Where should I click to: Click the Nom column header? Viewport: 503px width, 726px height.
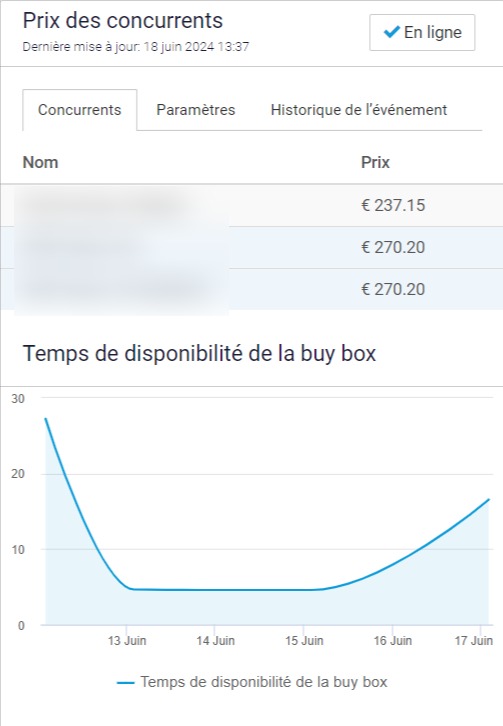(x=40, y=163)
